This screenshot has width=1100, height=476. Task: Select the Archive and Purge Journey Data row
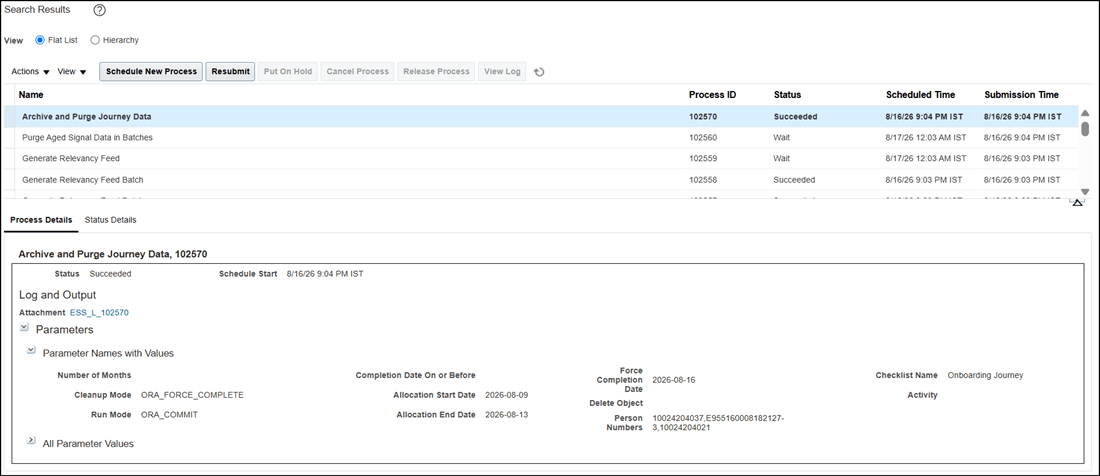tap(541, 116)
